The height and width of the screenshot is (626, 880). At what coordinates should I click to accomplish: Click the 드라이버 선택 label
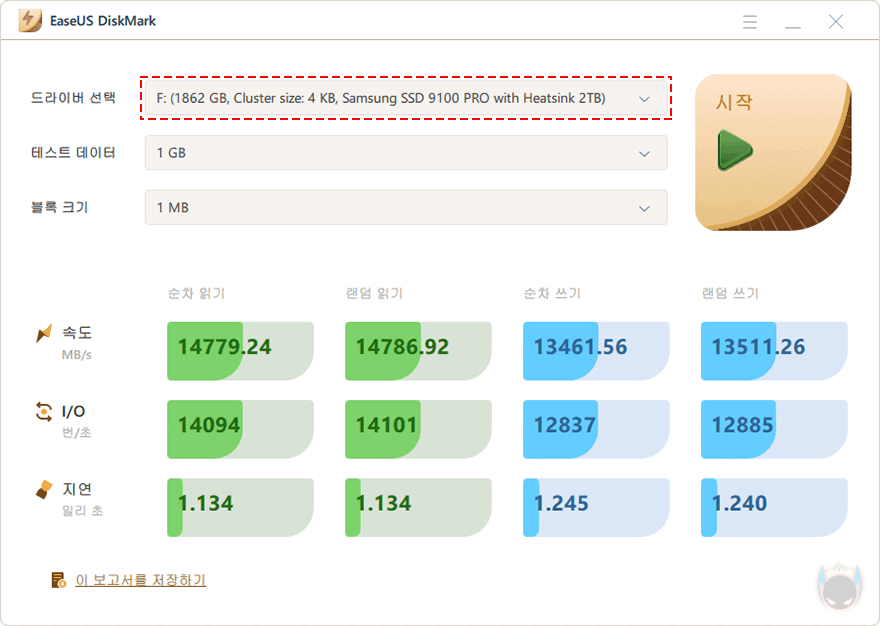[73, 98]
